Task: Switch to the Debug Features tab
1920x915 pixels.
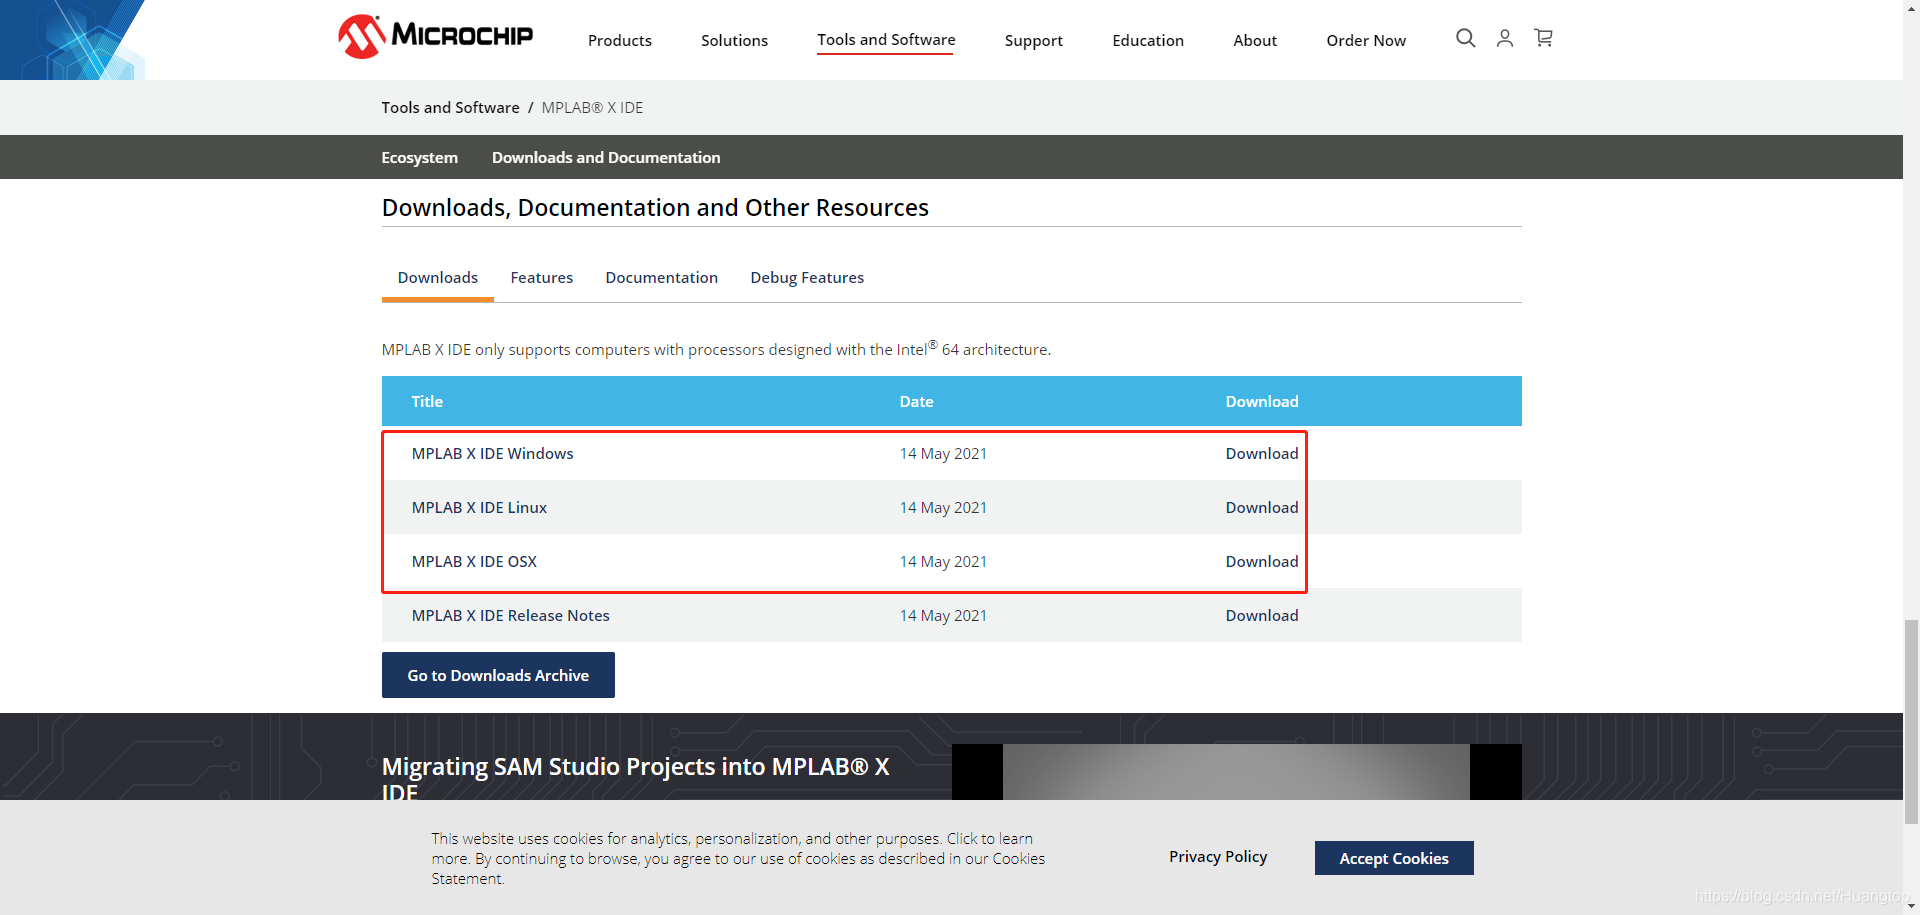Action: click(x=807, y=277)
